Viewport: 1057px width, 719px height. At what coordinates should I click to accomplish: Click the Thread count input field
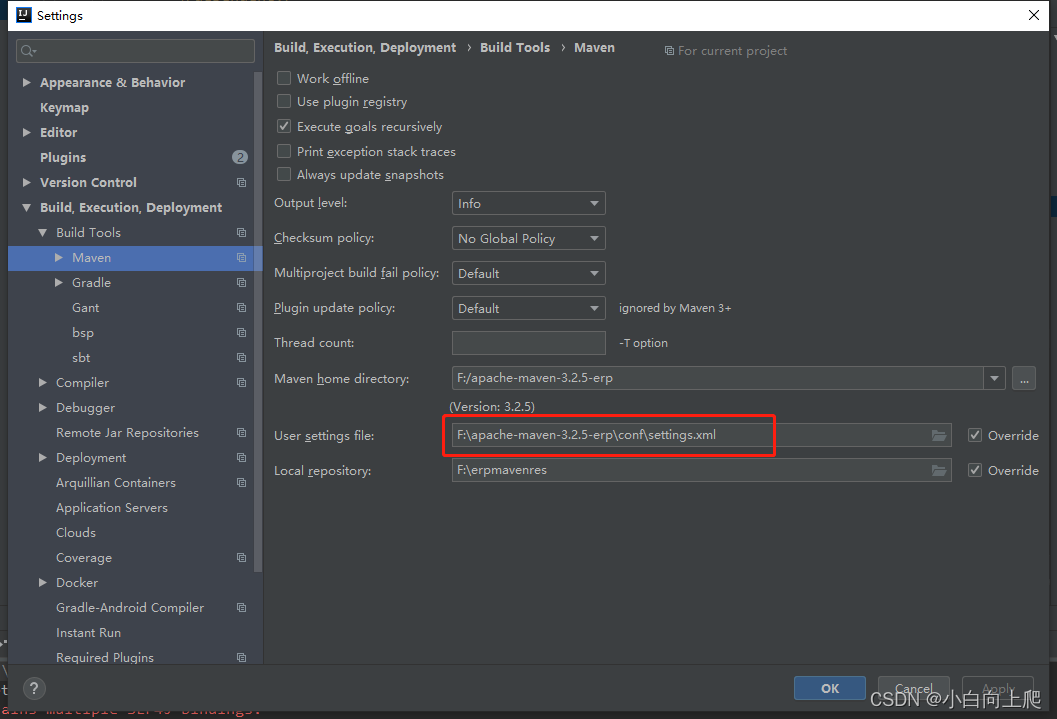[528, 342]
